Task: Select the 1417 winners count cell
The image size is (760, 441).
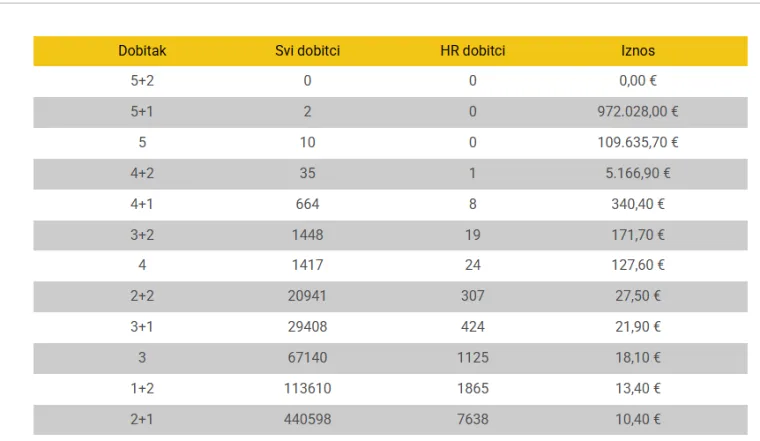Action: click(x=307, y=266)
